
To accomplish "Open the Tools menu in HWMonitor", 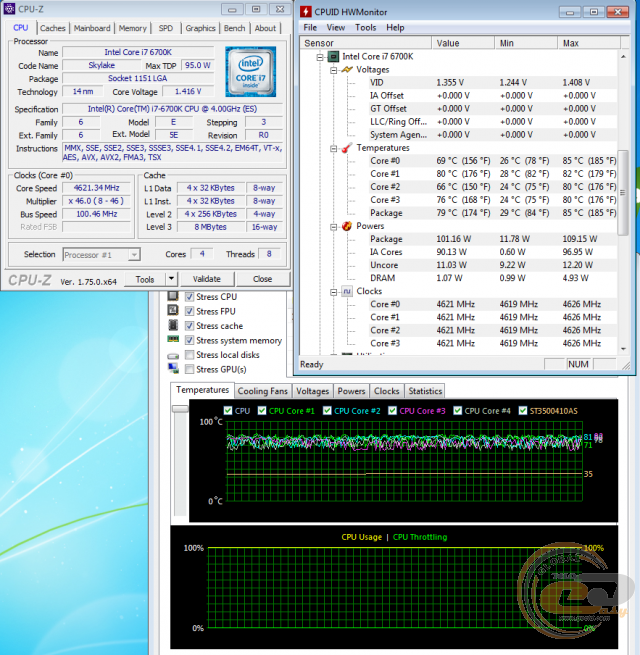I will click(x=366, y=28).
